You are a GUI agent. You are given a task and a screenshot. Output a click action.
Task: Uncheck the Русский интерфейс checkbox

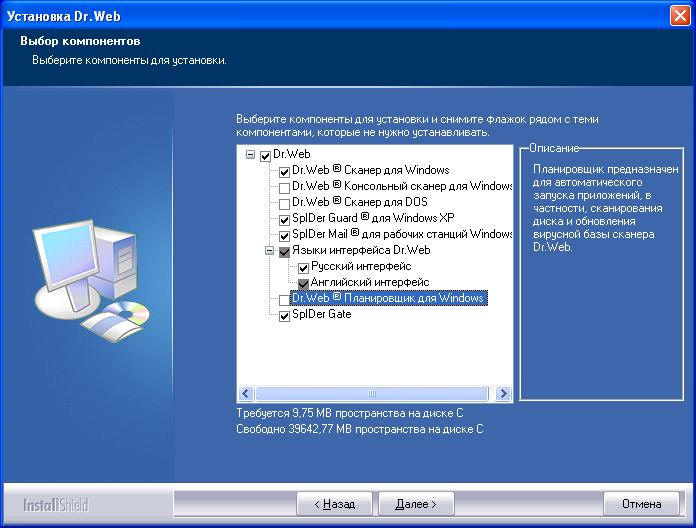304,267
